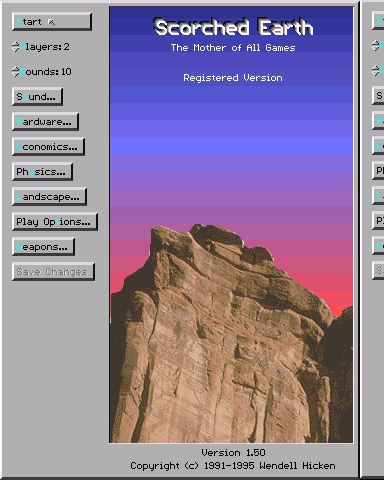This screenshot has height=480, width=384.
Task: Click the Scorched Earth title text
Action: tap(233, 27)
